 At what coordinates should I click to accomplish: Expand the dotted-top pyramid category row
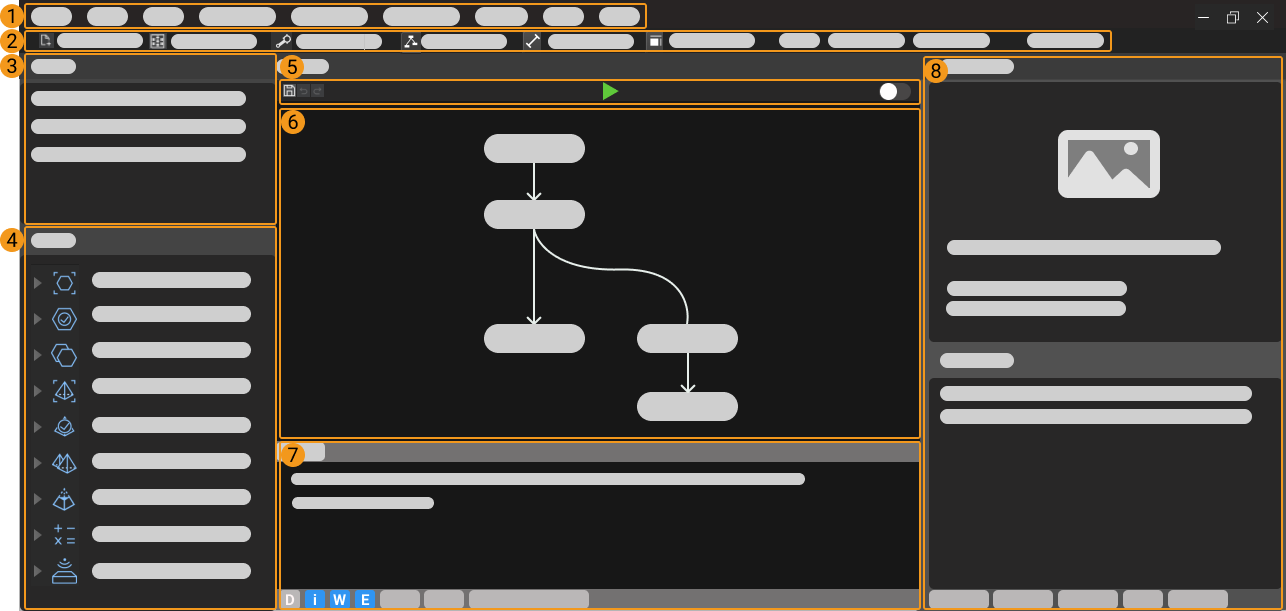tap(38, 499)
